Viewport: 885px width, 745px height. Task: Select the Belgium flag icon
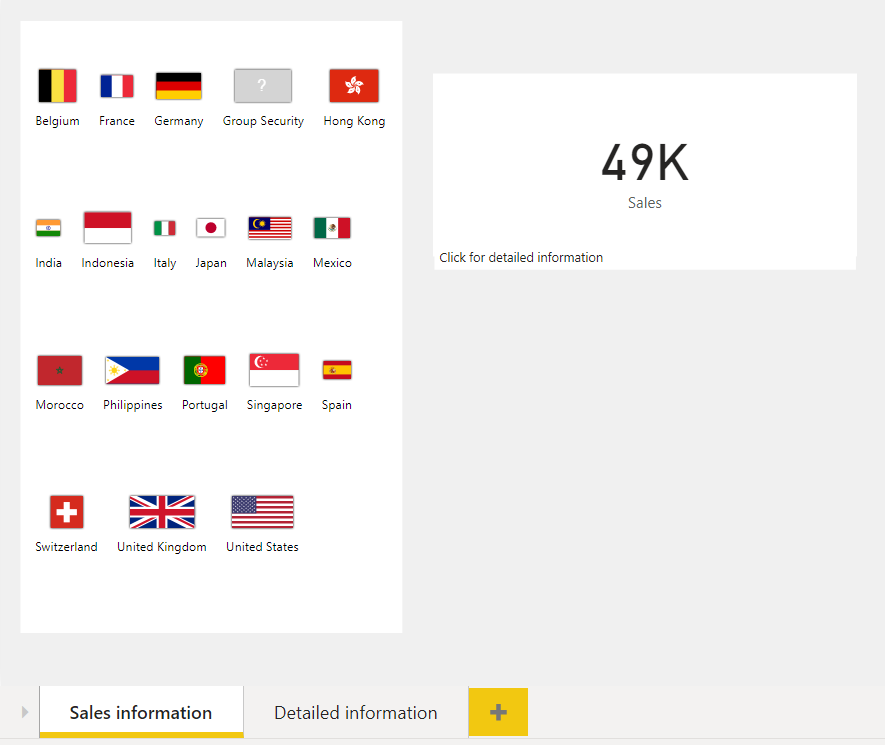(x=57, y=86)
